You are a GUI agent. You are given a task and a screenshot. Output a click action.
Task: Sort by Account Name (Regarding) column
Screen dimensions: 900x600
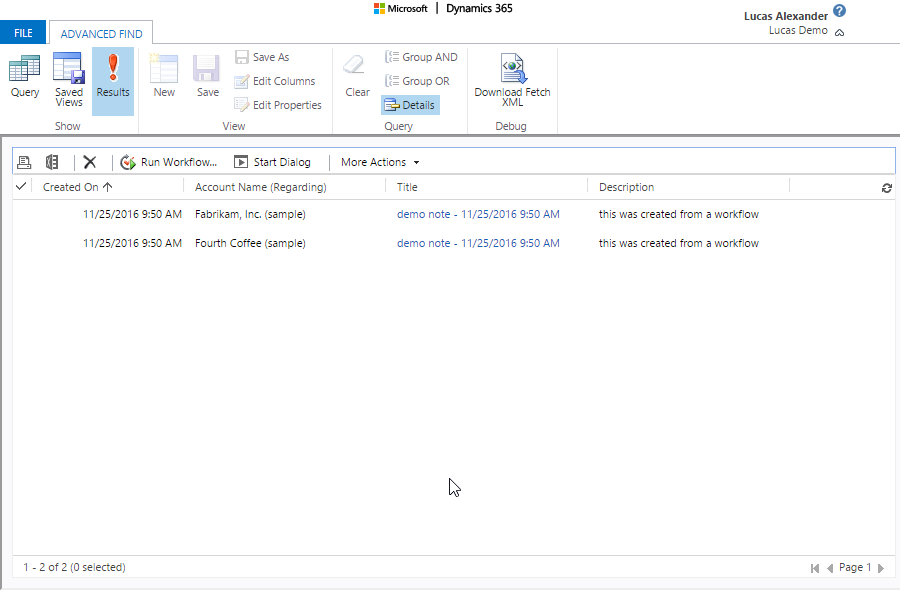[x=261, y=187]
